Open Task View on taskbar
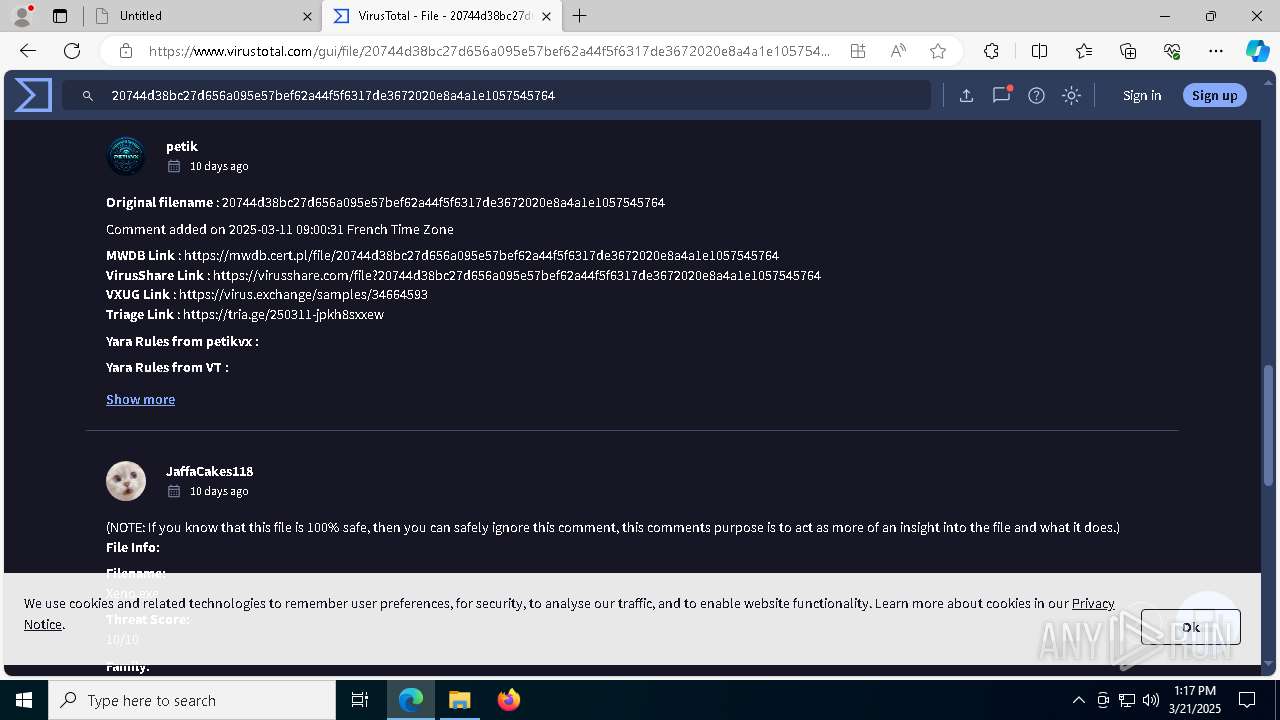The height and width of the screenshot is (720, 1280). click(360, 700)
